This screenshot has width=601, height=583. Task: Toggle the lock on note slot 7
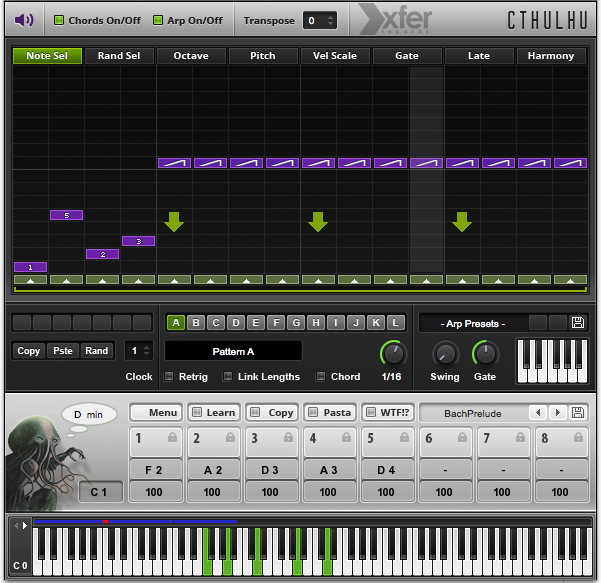coord(520,437)
